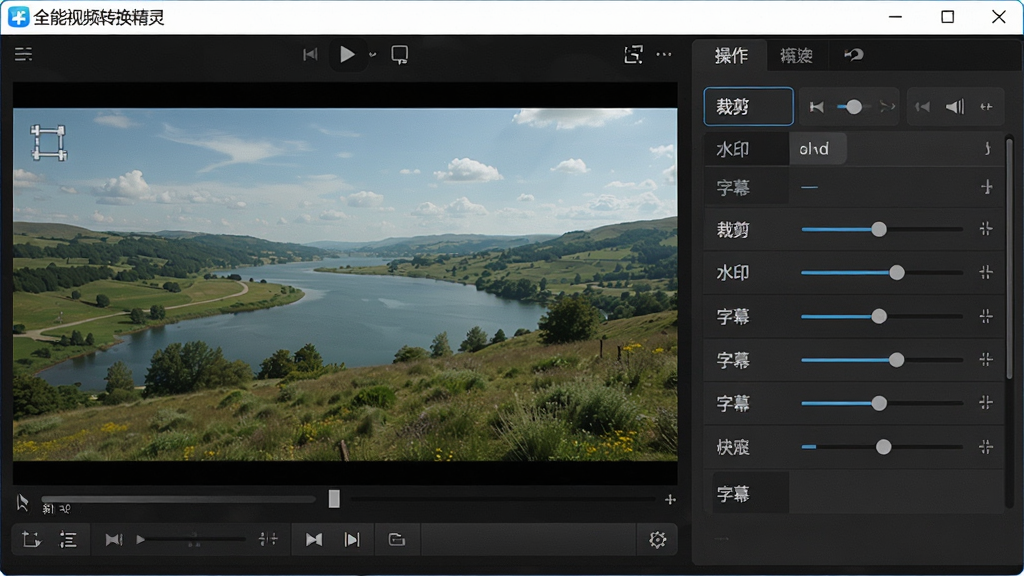Screen dimensions: 1024x576
Task: Open the tab next to 操作
Action: 796,56
